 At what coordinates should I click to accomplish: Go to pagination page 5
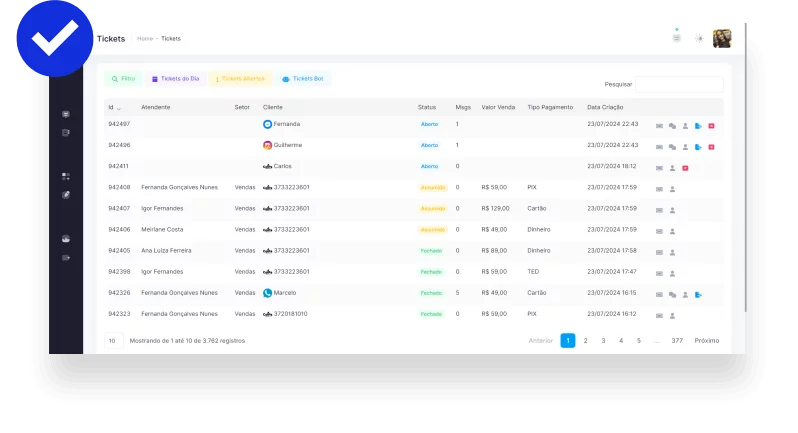(639, 341)
